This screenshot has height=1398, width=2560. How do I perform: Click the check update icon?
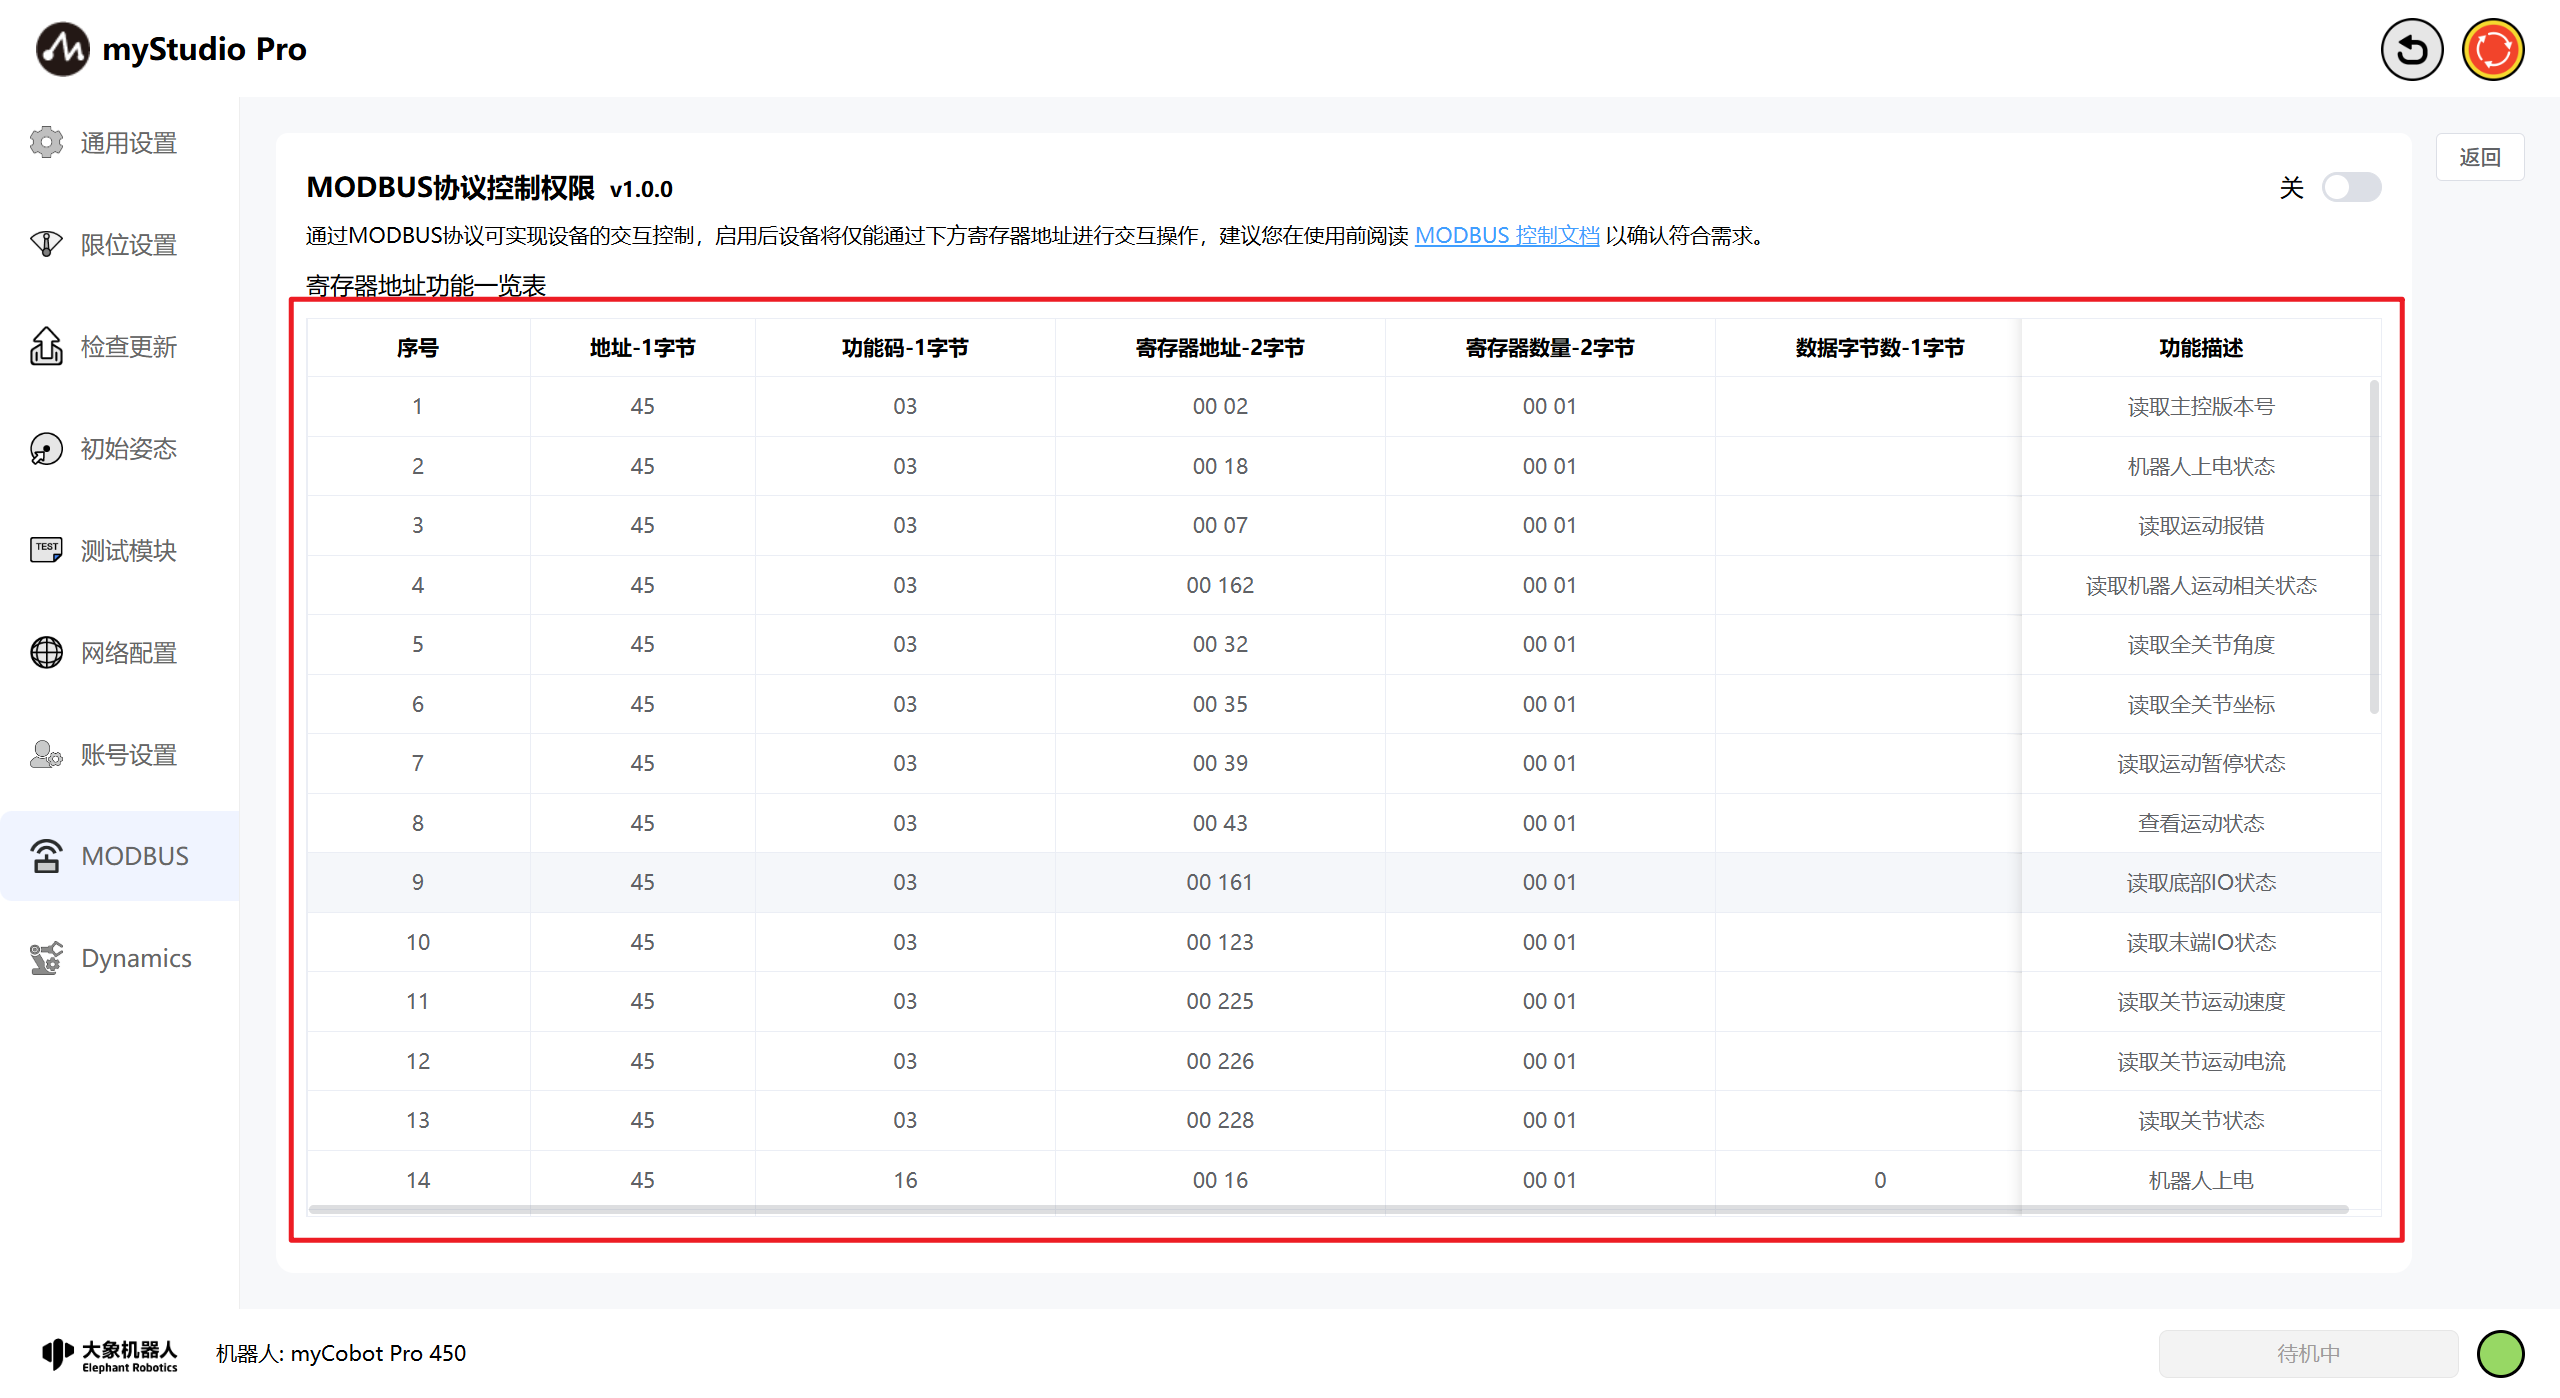(x=46, y=347)
